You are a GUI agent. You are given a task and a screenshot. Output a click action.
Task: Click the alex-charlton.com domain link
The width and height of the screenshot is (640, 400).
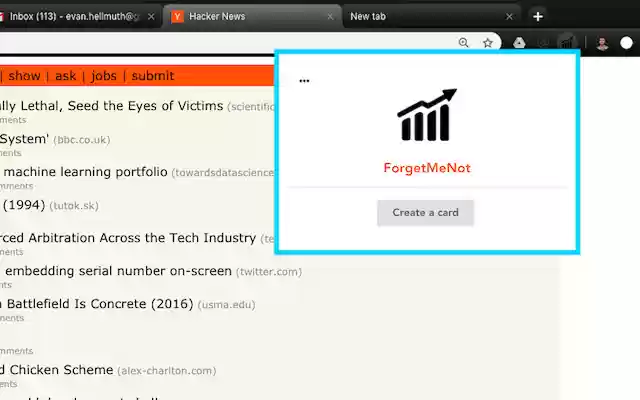(167, 371)
